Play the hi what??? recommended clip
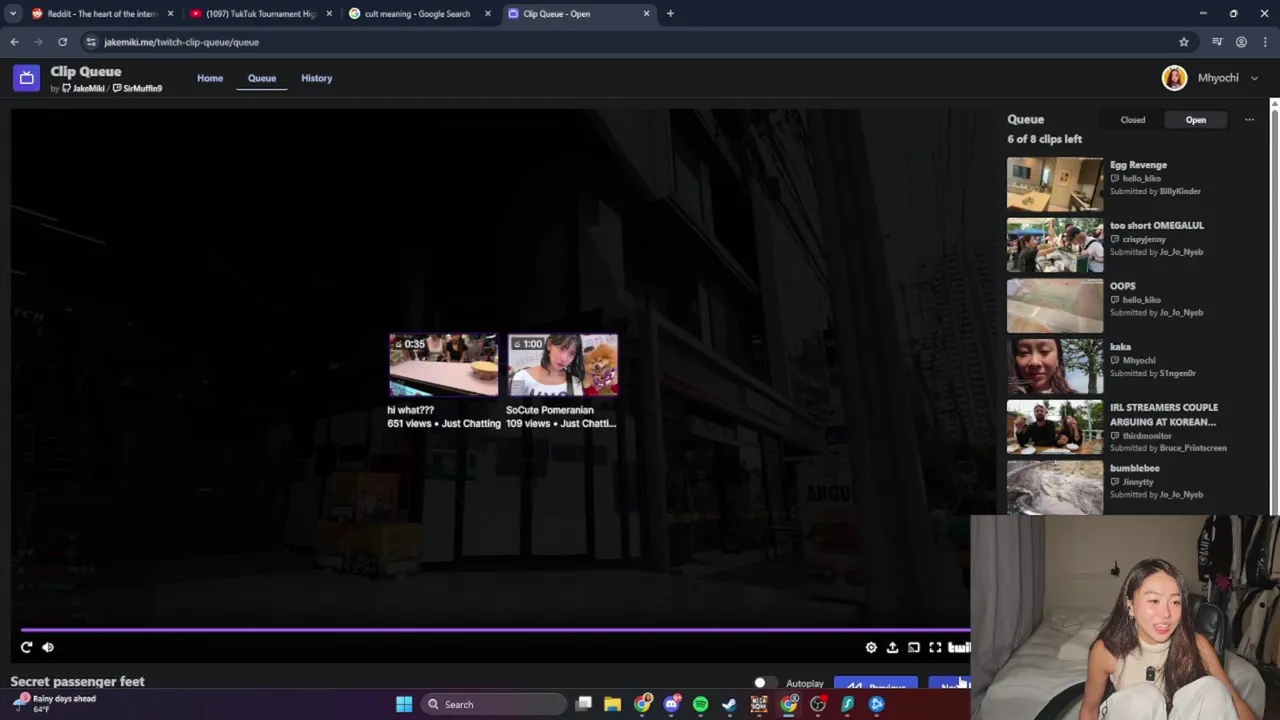1280x720 pixels. coord(443,365)
